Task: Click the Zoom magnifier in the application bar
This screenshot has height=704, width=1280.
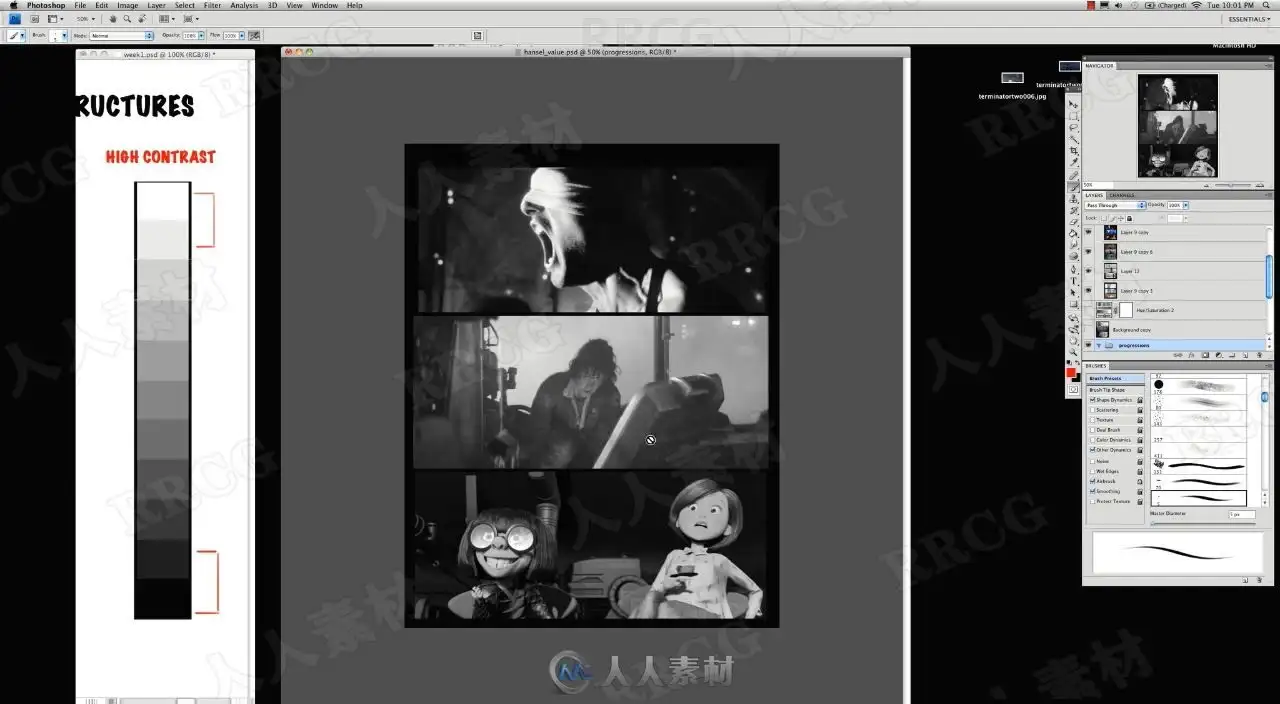Action: point(127,19)
